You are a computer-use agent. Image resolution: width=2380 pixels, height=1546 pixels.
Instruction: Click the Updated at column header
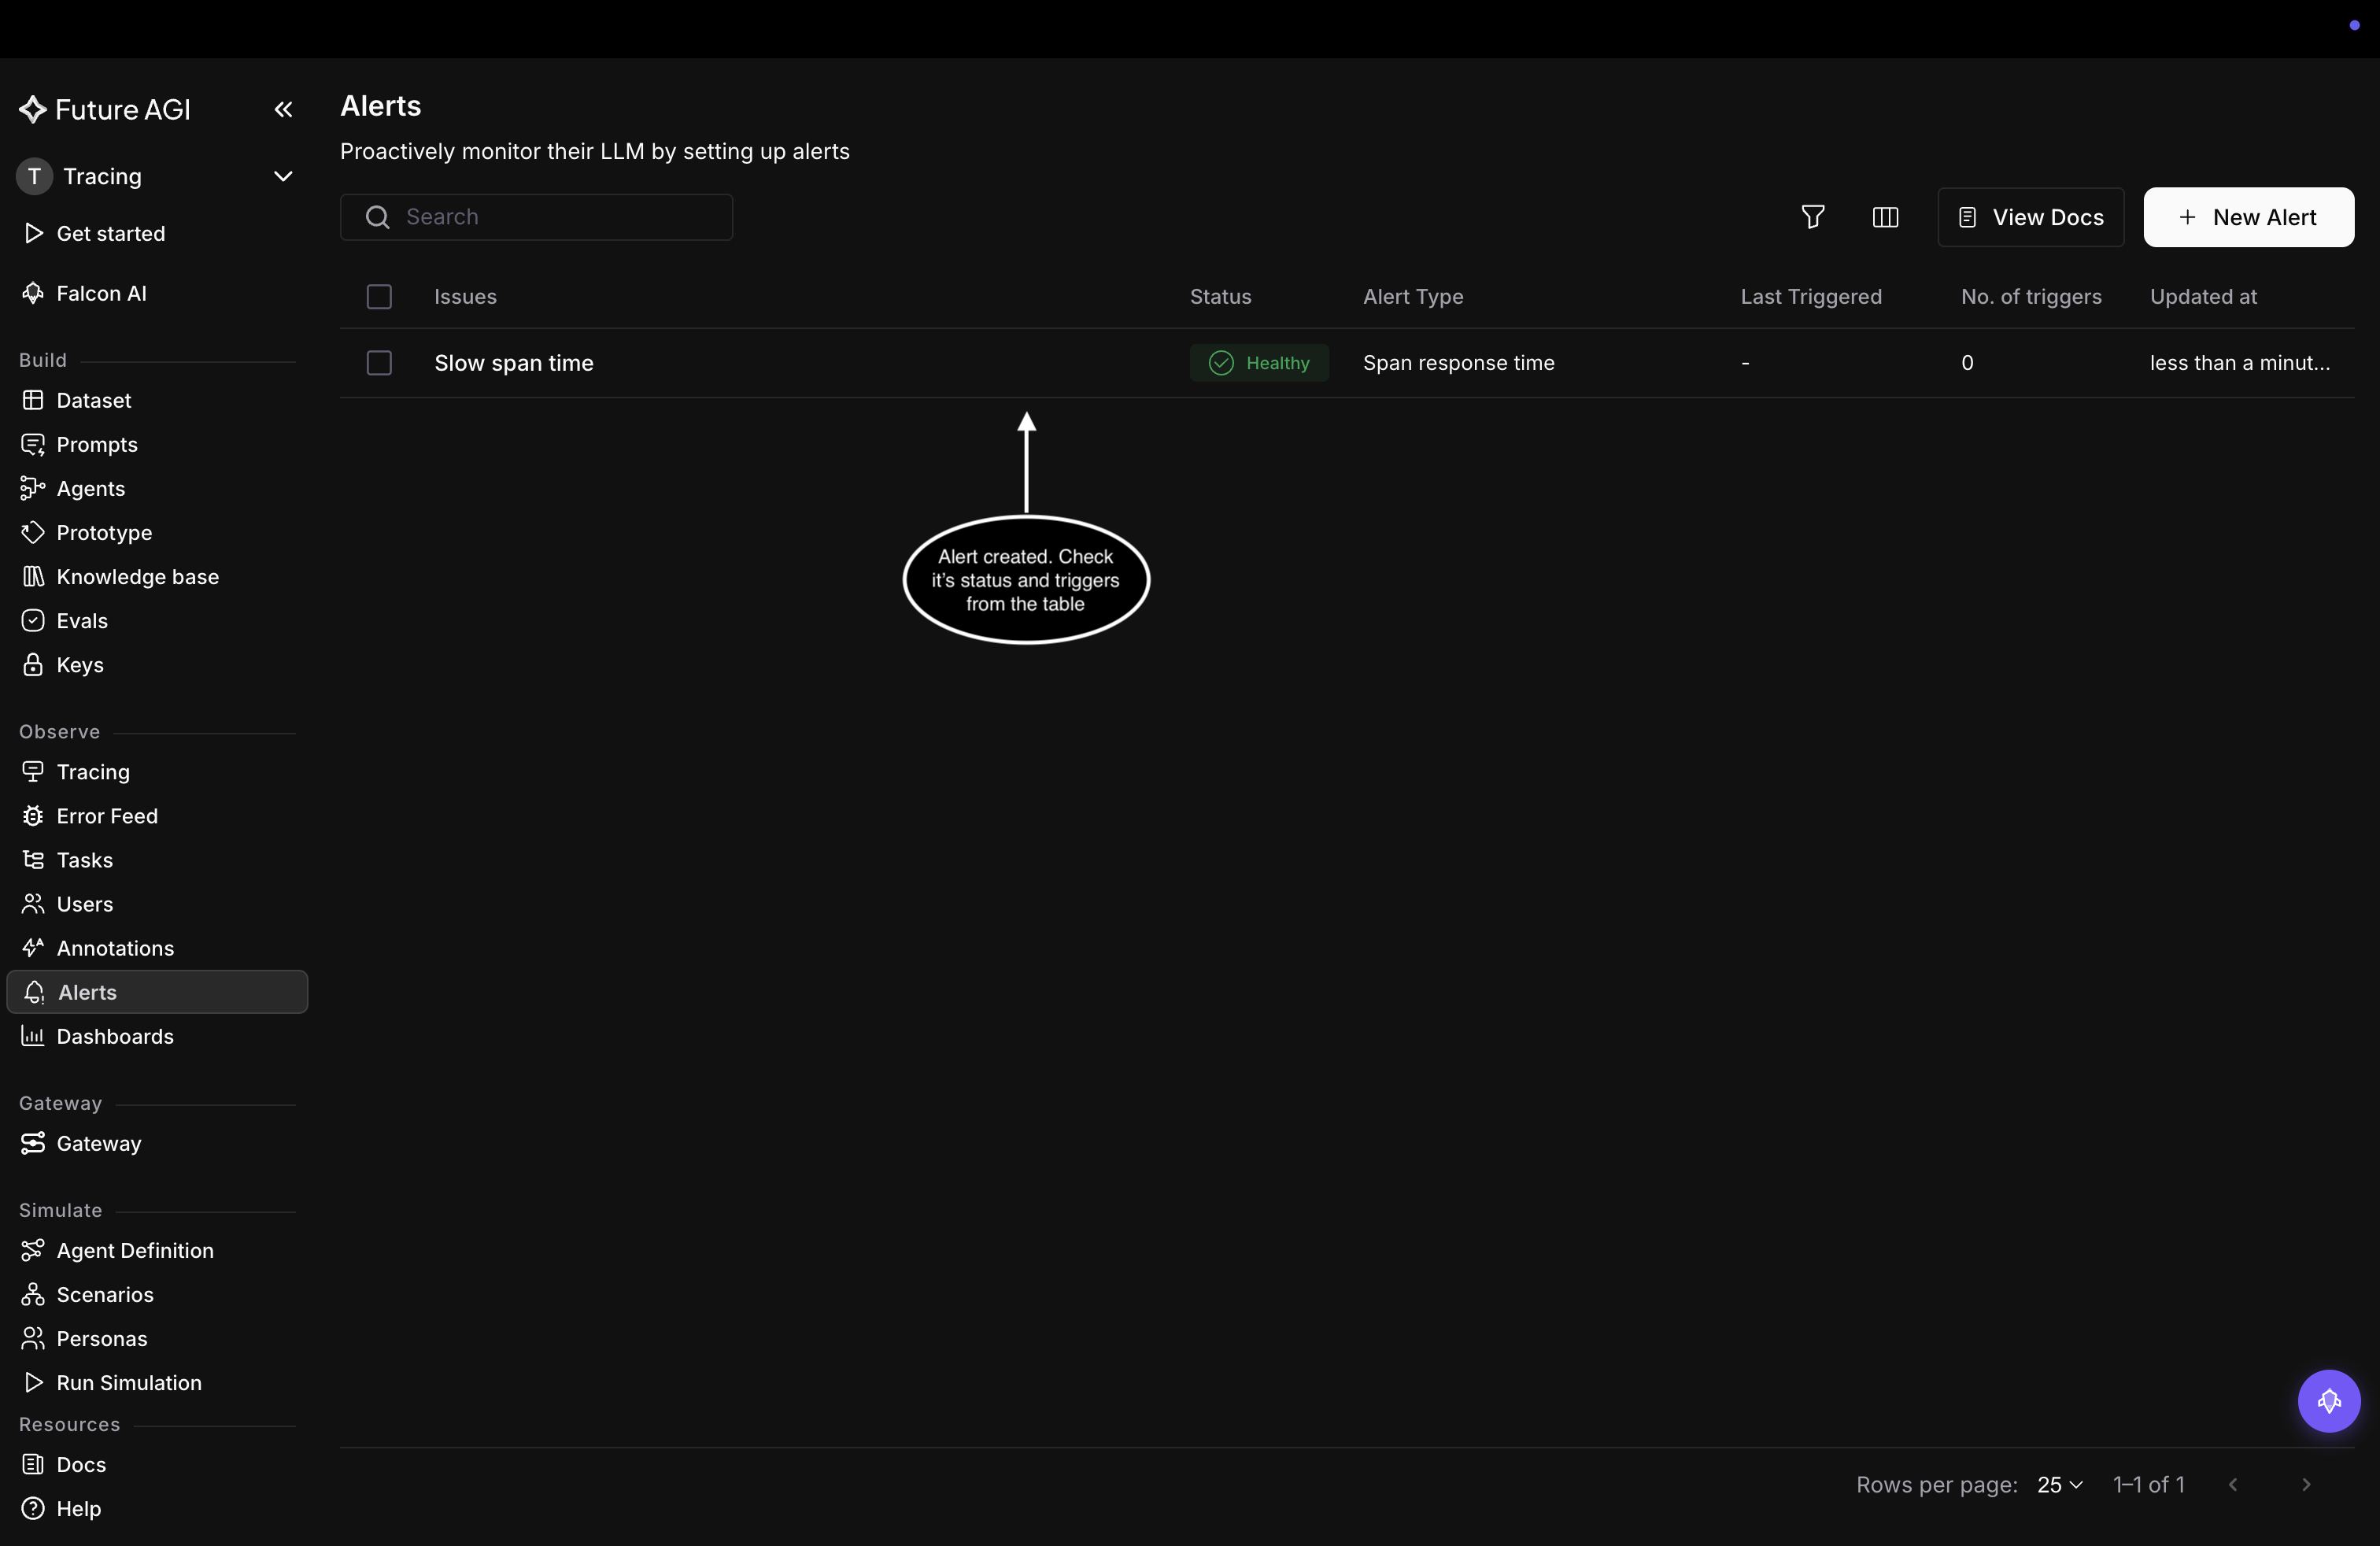tap(2203, 296)
